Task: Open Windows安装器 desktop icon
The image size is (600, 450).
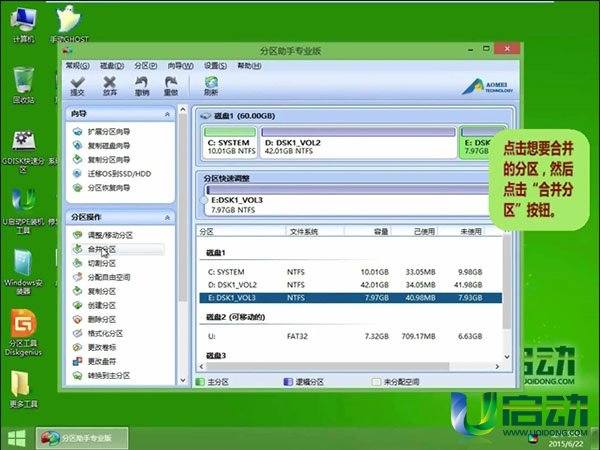Action: pyautogui.click(x=23, y=272)
